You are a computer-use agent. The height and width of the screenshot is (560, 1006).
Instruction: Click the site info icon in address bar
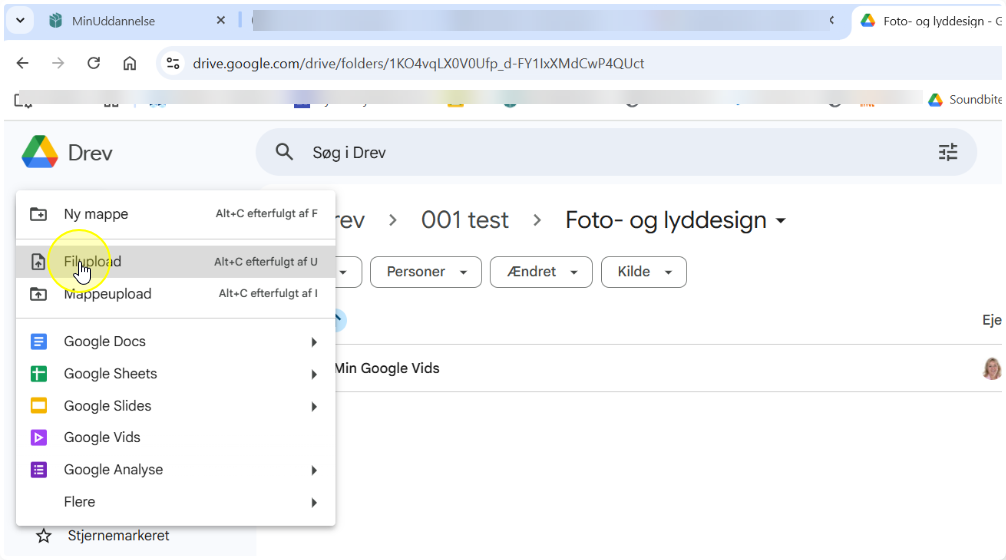(x=173, y=63)
